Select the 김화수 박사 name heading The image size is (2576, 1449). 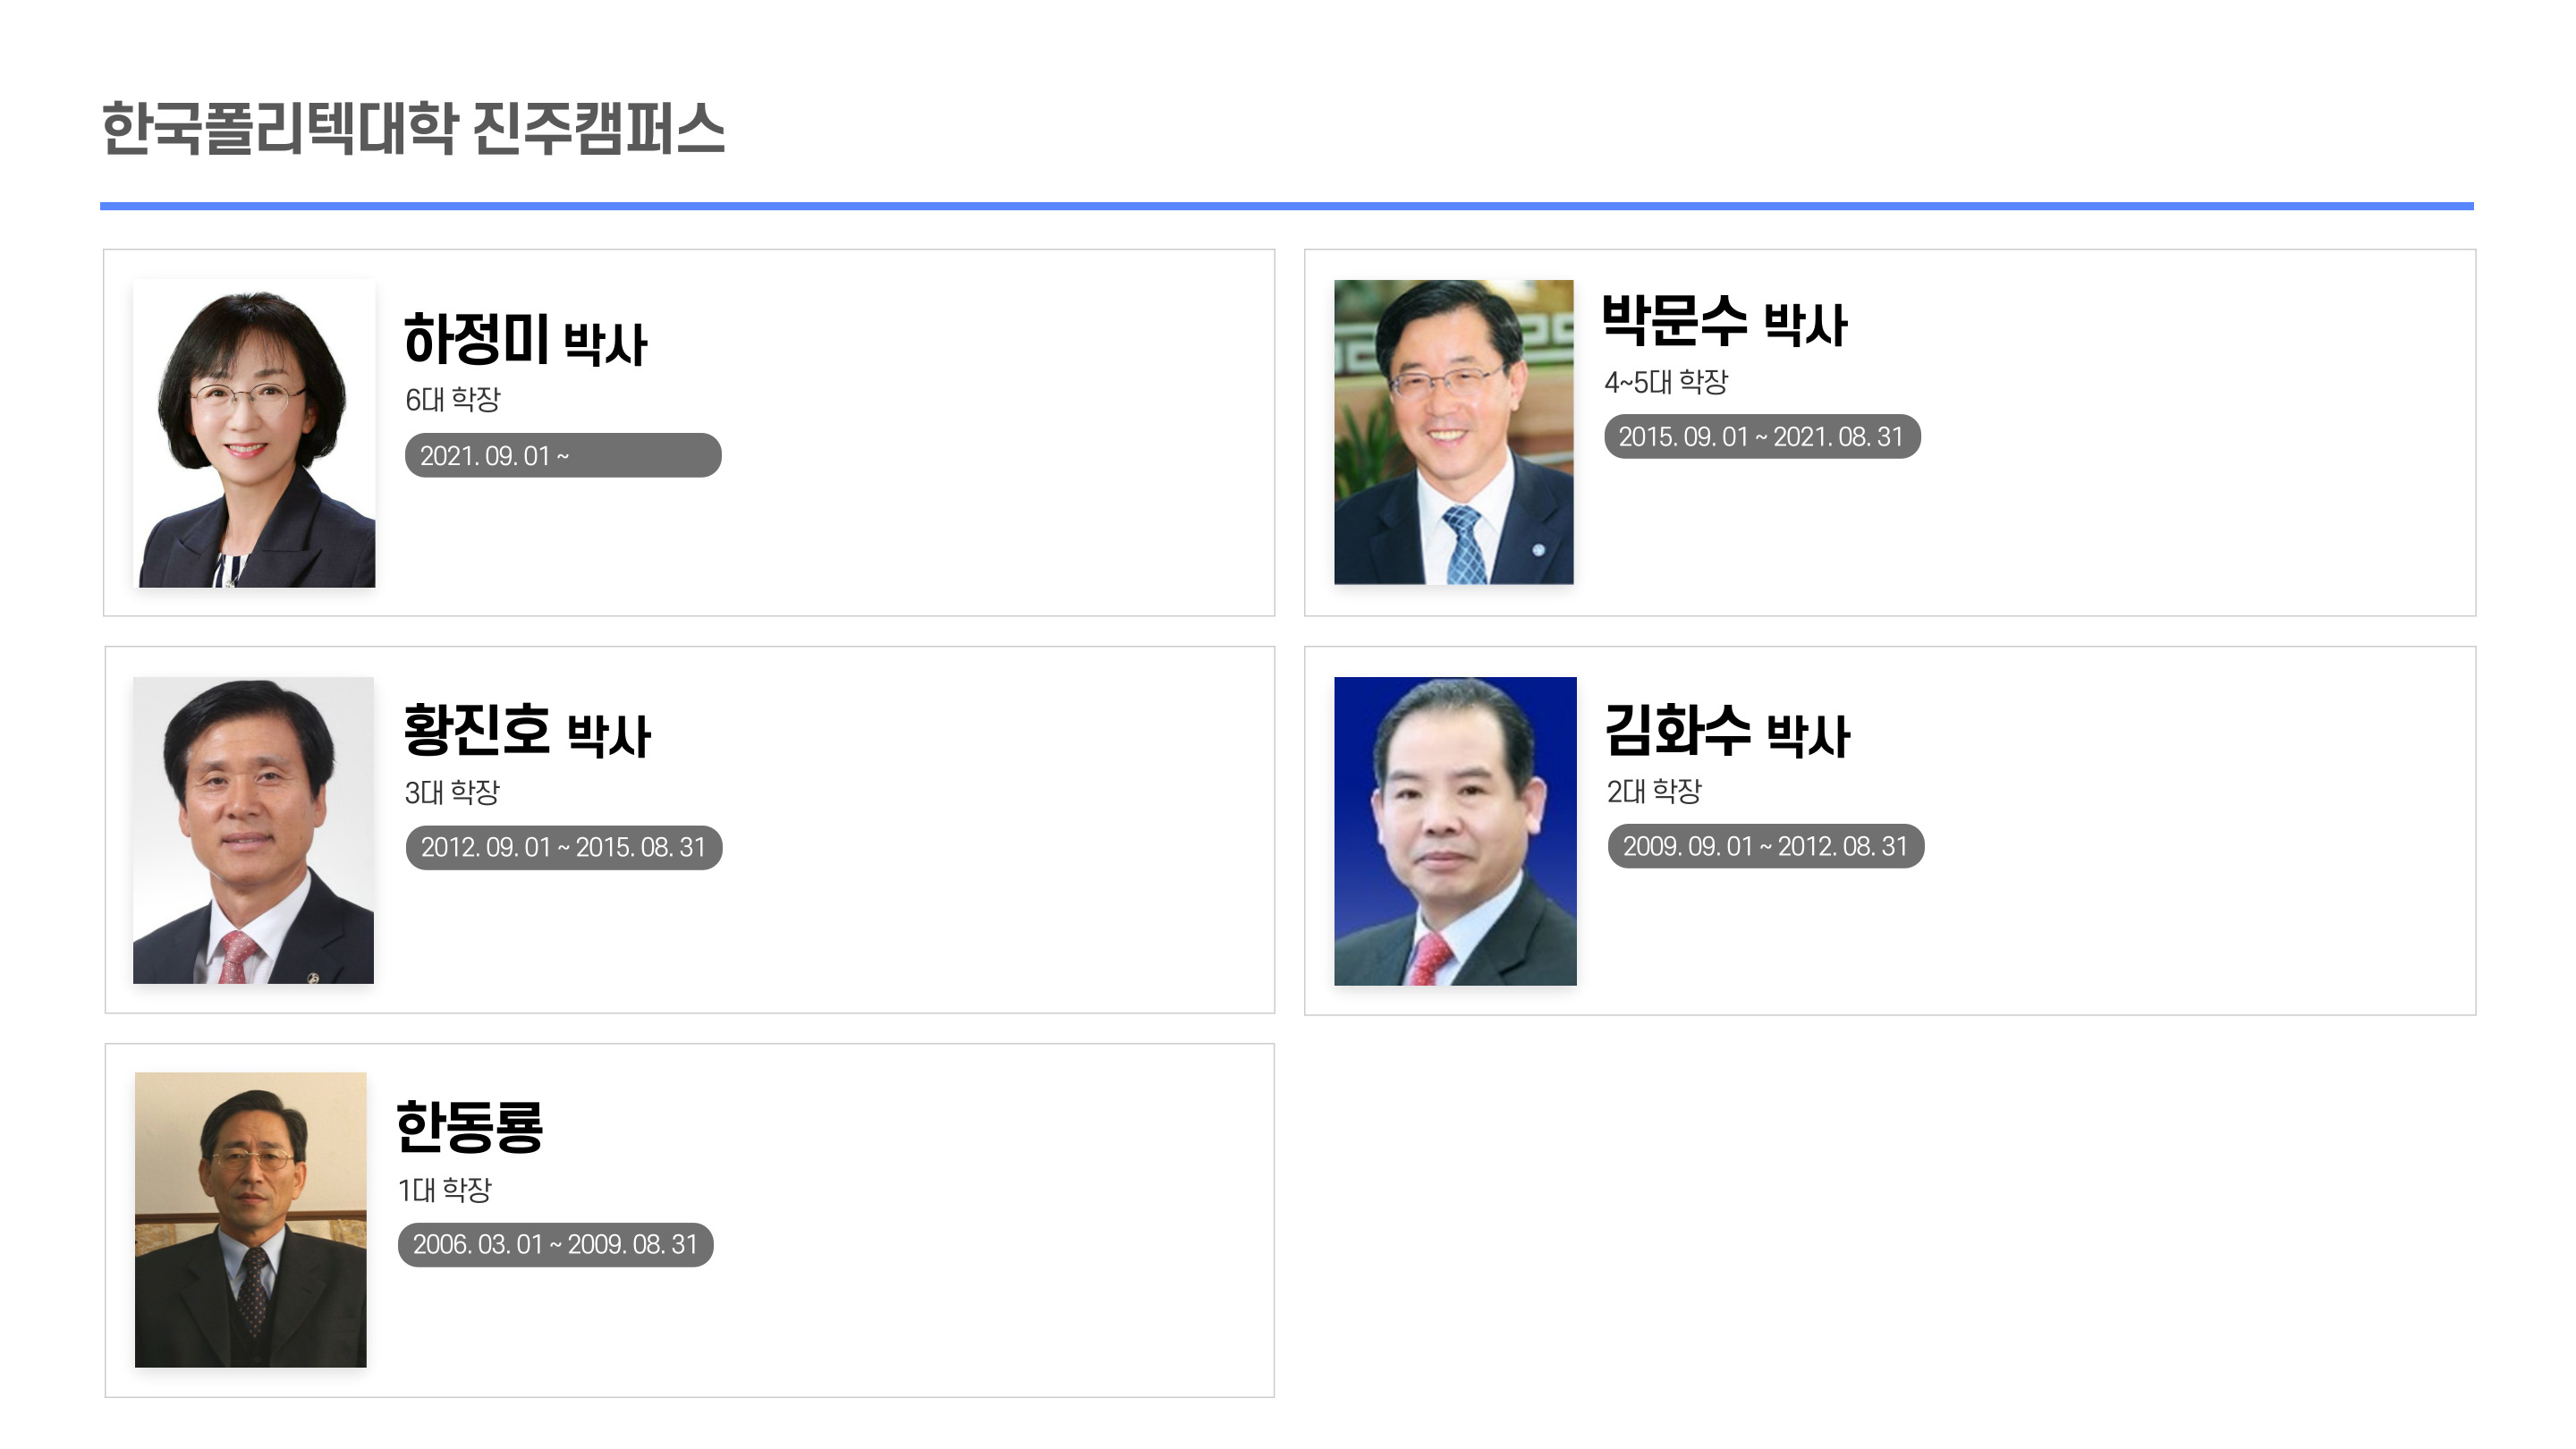point(1727,731)
